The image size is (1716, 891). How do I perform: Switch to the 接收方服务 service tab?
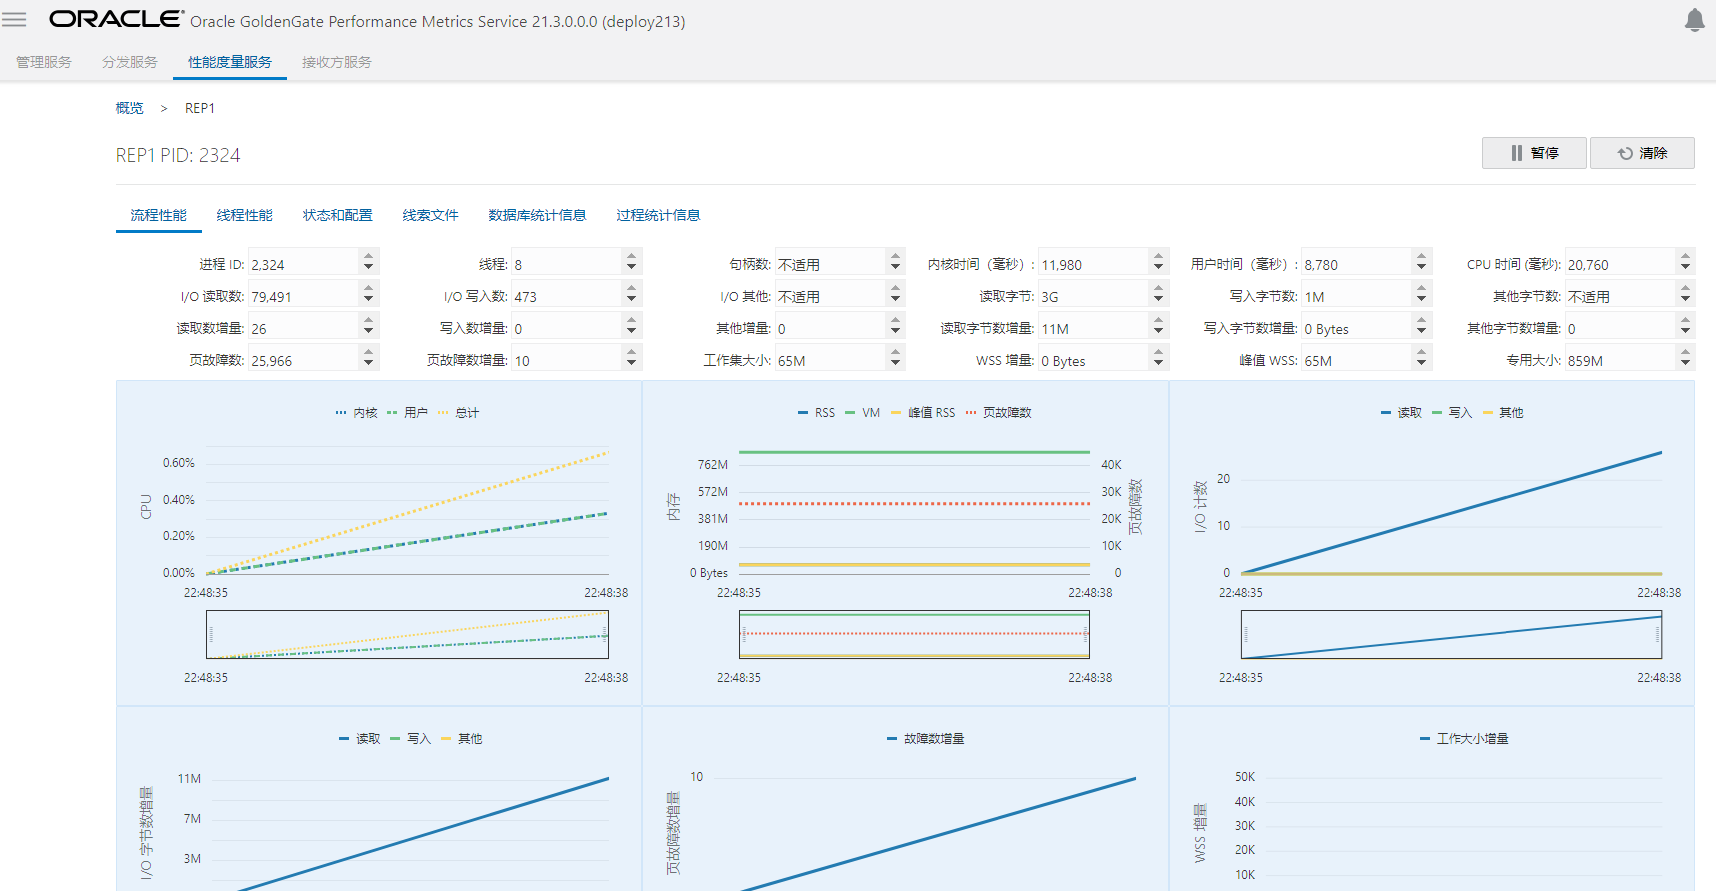click(337, 62)
